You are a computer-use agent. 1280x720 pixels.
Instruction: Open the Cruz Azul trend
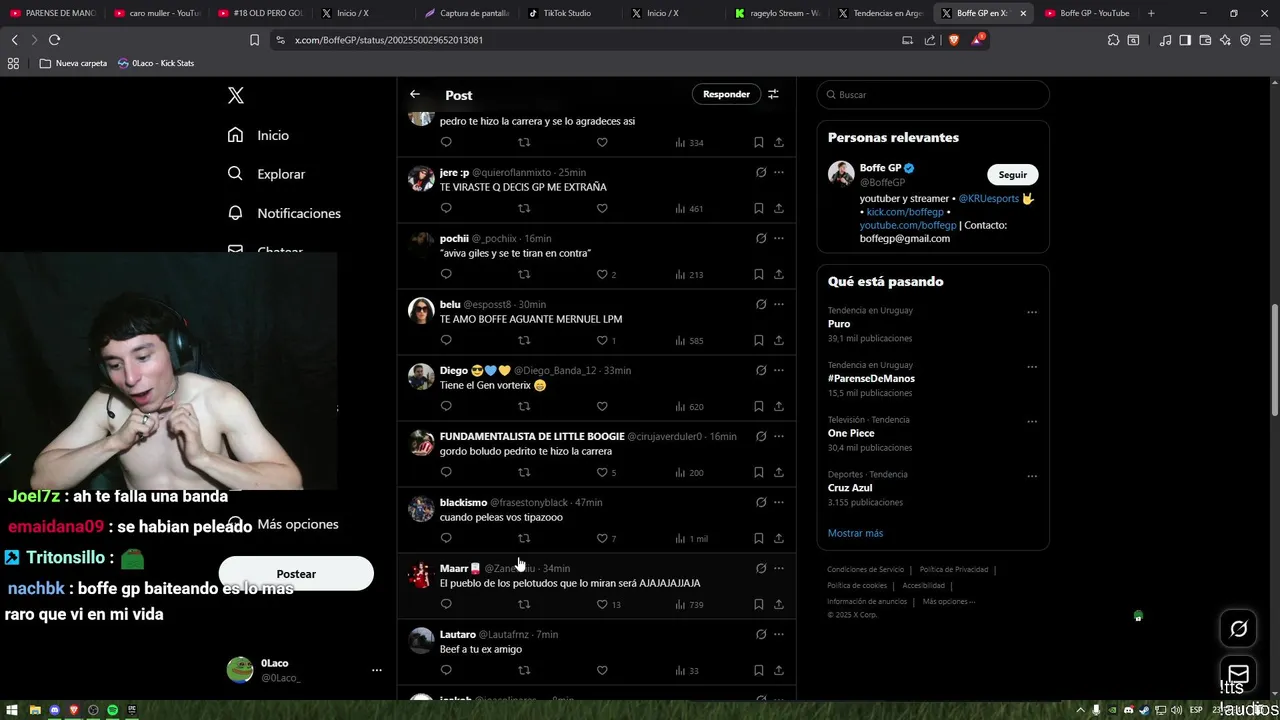click(850, 488)
